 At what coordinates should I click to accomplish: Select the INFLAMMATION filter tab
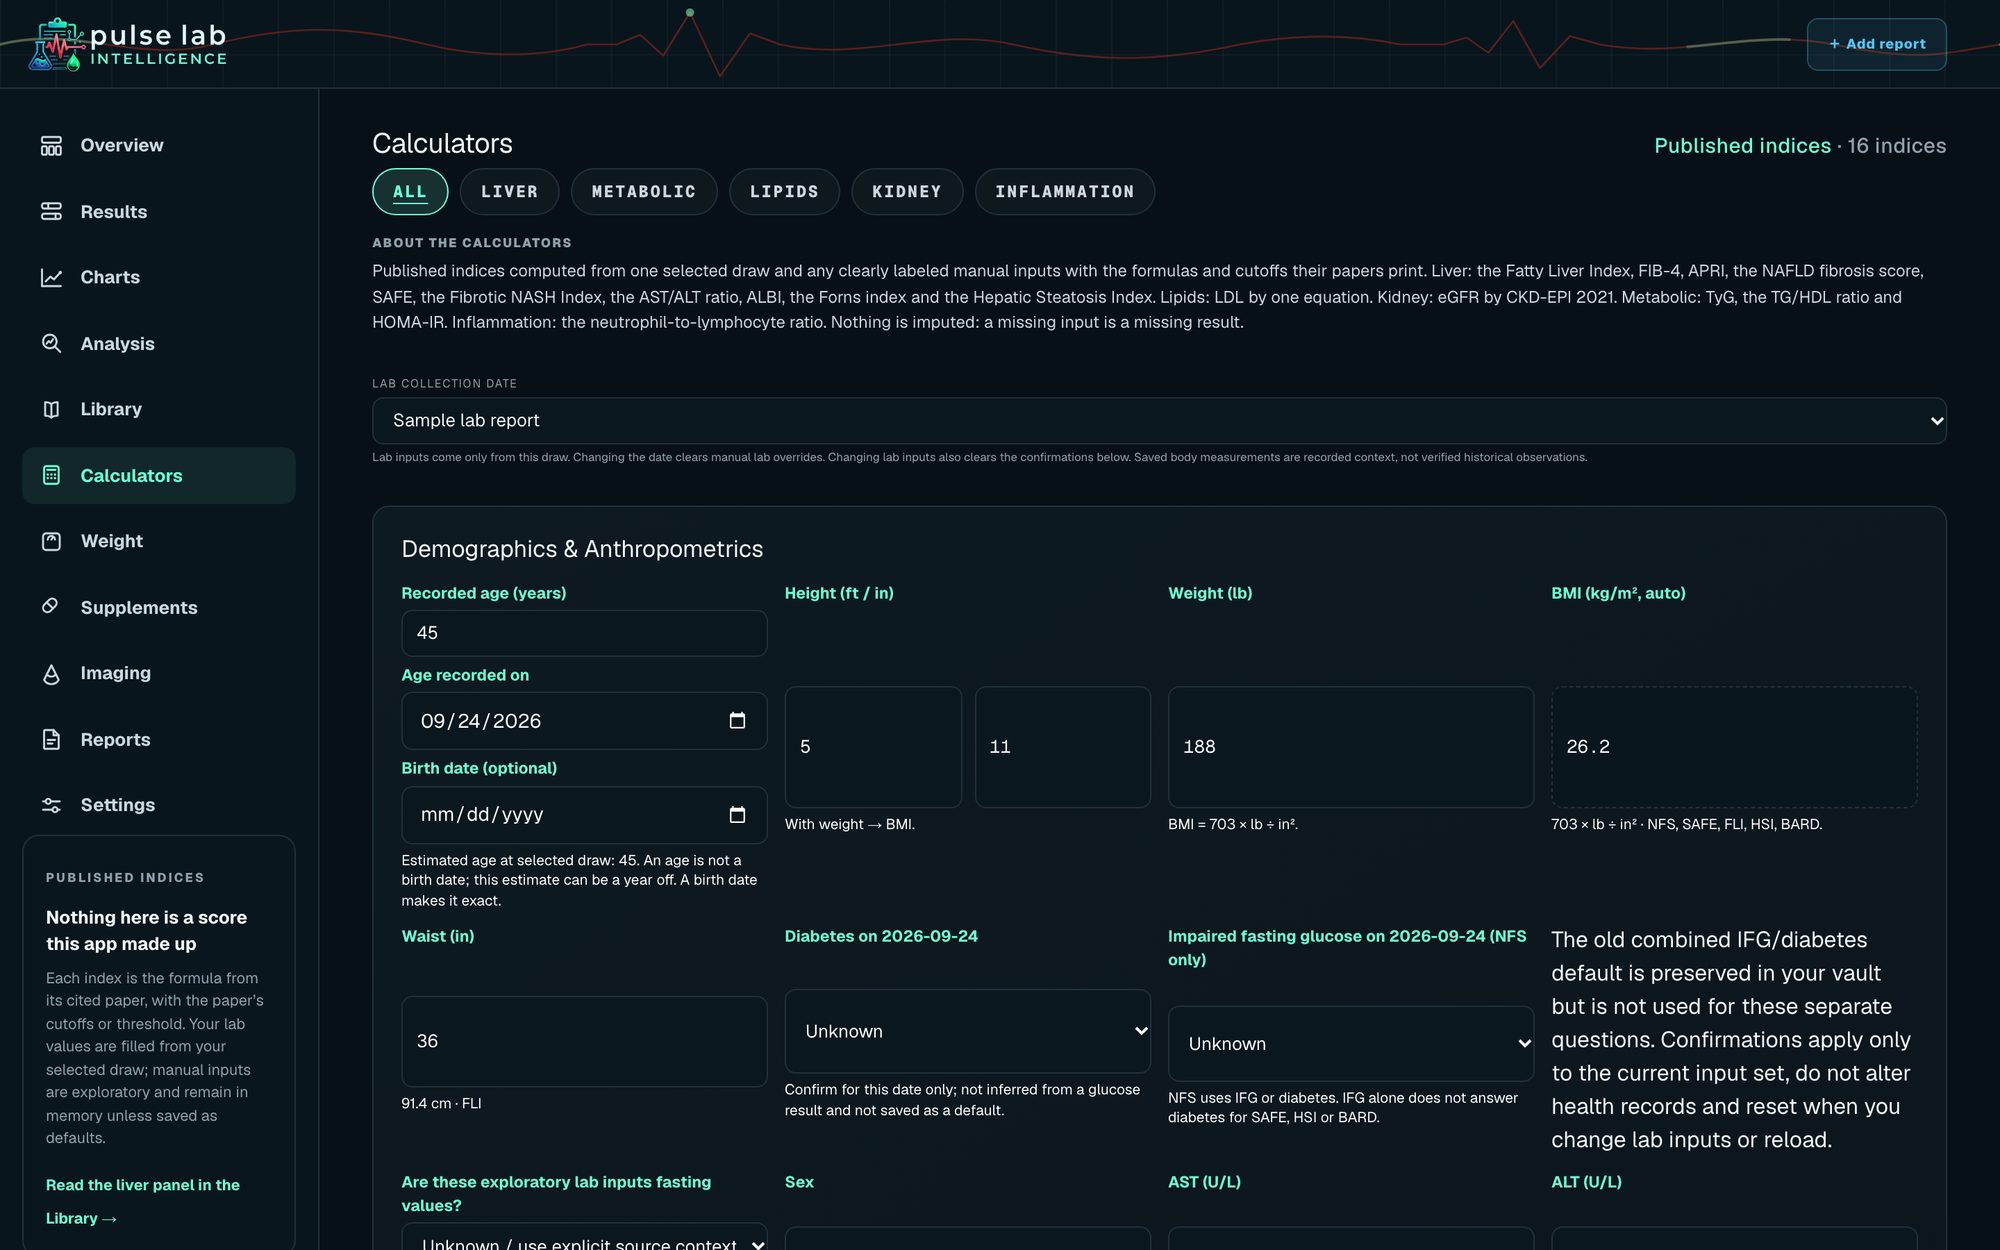point(1065,192)
